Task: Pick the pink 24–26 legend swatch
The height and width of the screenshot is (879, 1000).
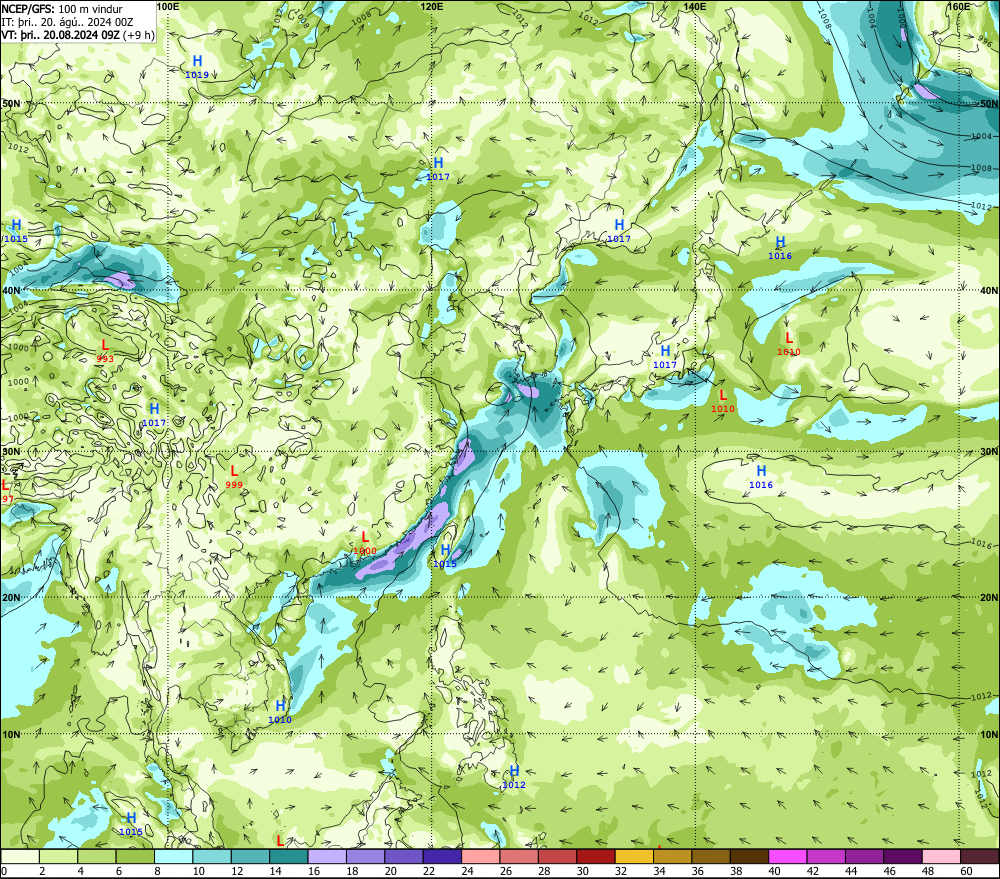Action: [481, 856]
